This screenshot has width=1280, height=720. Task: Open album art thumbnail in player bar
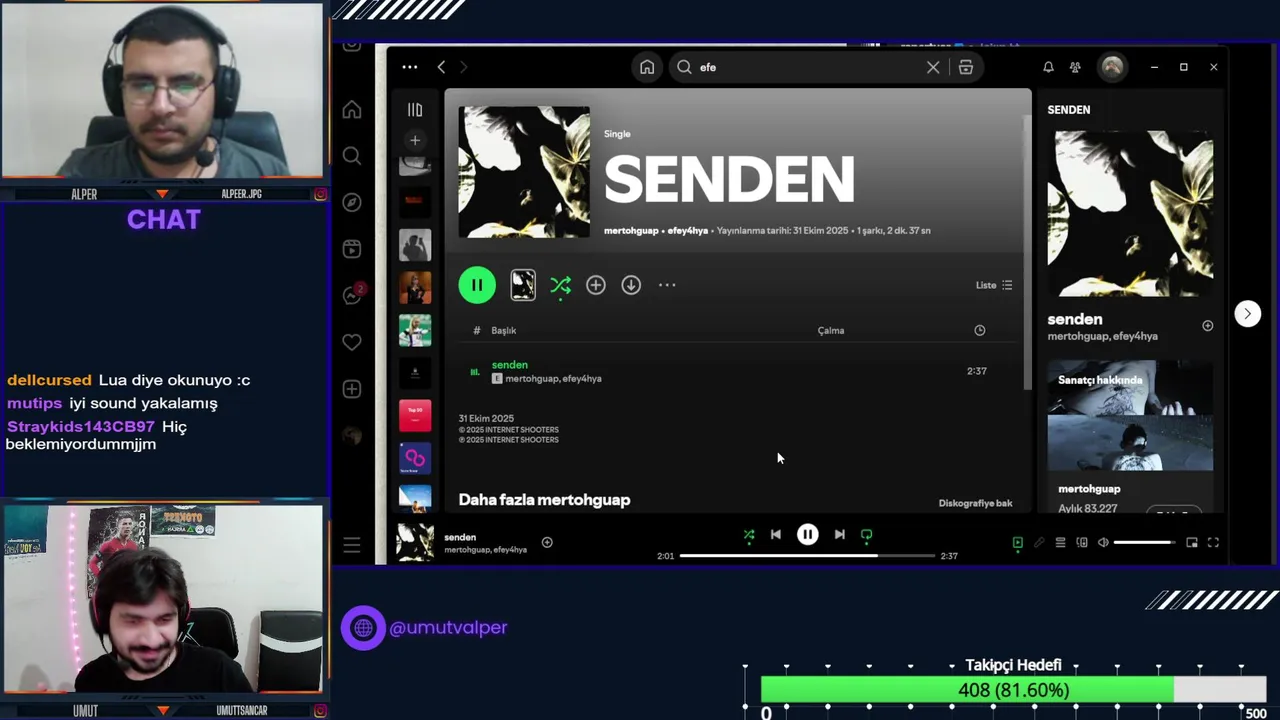coord(415,542)
